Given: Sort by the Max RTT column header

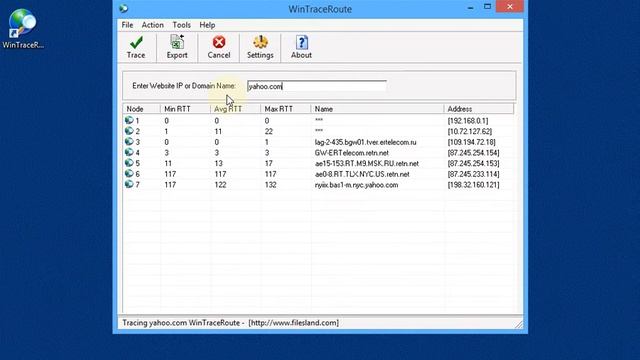Looking at the screenshot, I should click(x=286, y=109).
